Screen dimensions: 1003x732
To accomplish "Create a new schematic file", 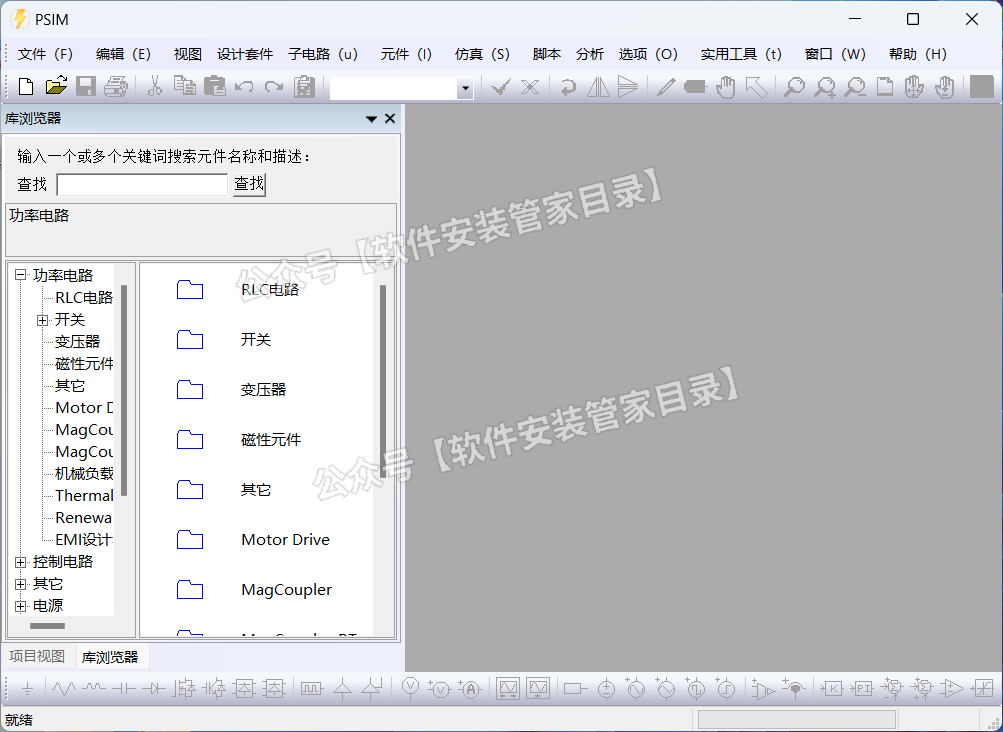I will 26,86.
